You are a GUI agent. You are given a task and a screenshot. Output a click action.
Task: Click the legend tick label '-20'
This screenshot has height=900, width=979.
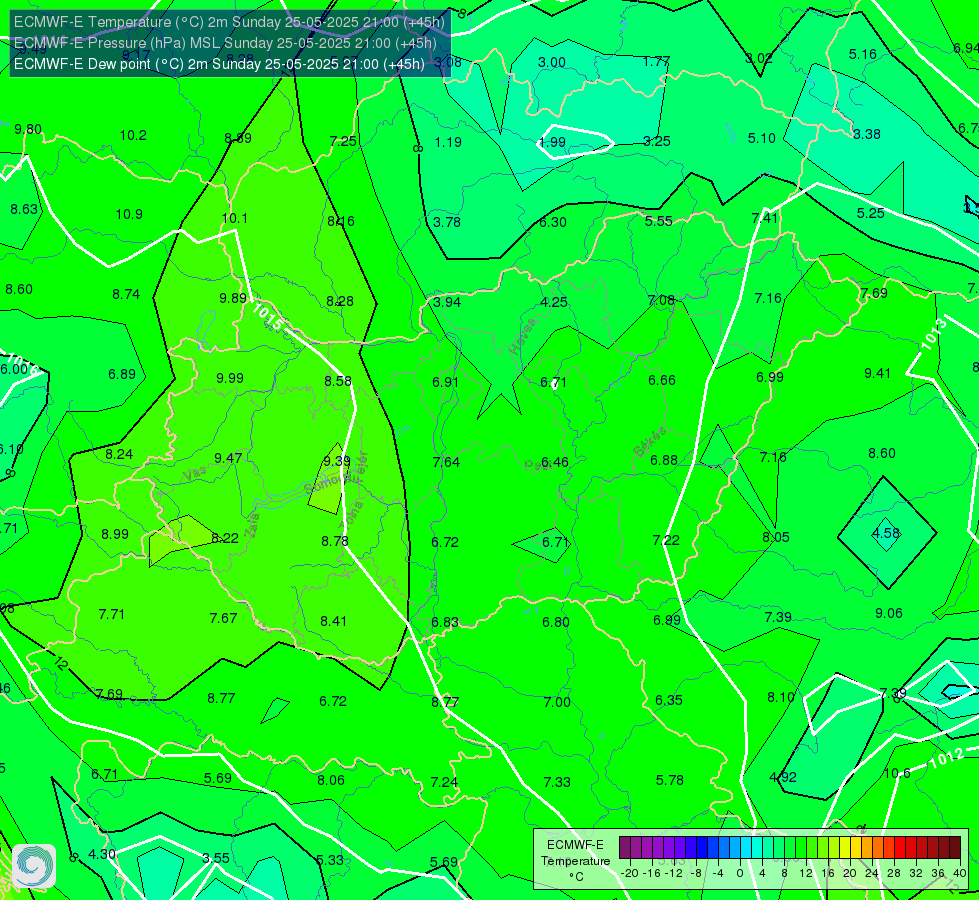coord(630,873)
